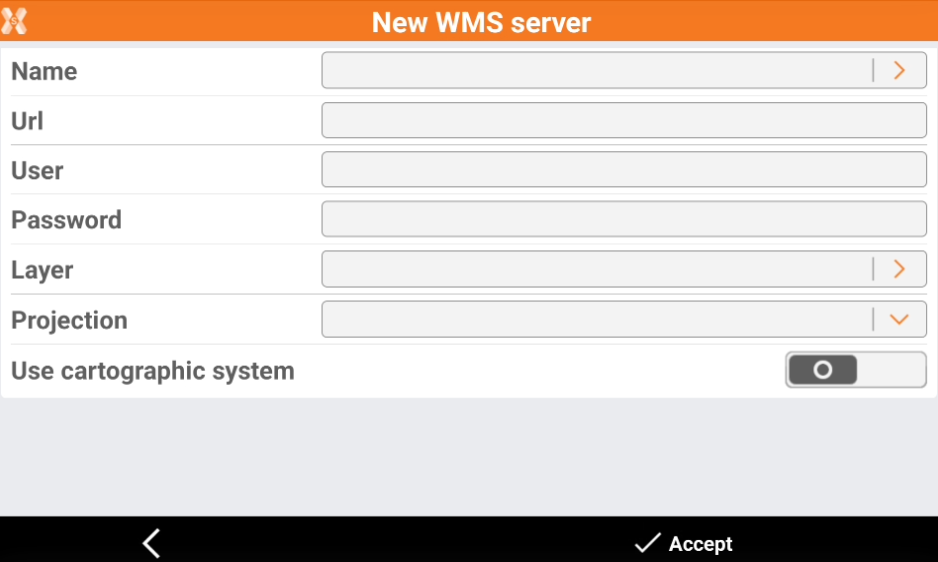Click inside the Layer selection box
Image resolution: width=938 pixels, height=562 pixels.
[x=596, y=269]
